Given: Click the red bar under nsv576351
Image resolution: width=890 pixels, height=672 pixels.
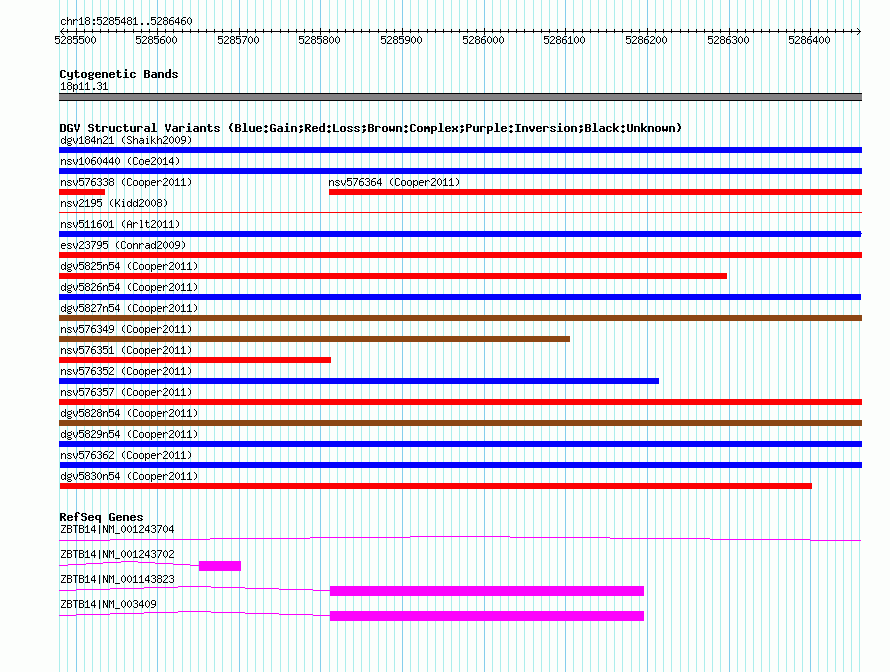Looking at the screenshot, I should click(195, 360).
